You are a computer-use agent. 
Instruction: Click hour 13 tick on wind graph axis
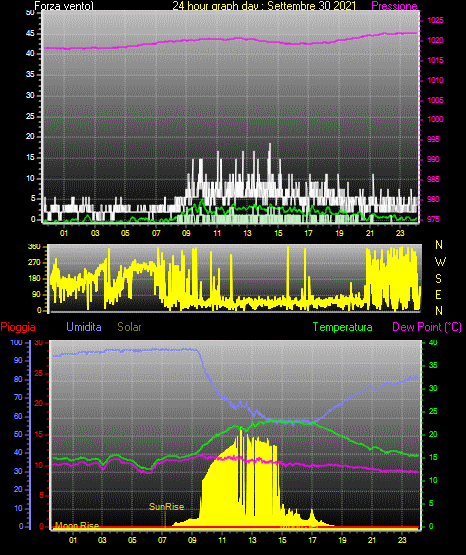tap(247, 233)
